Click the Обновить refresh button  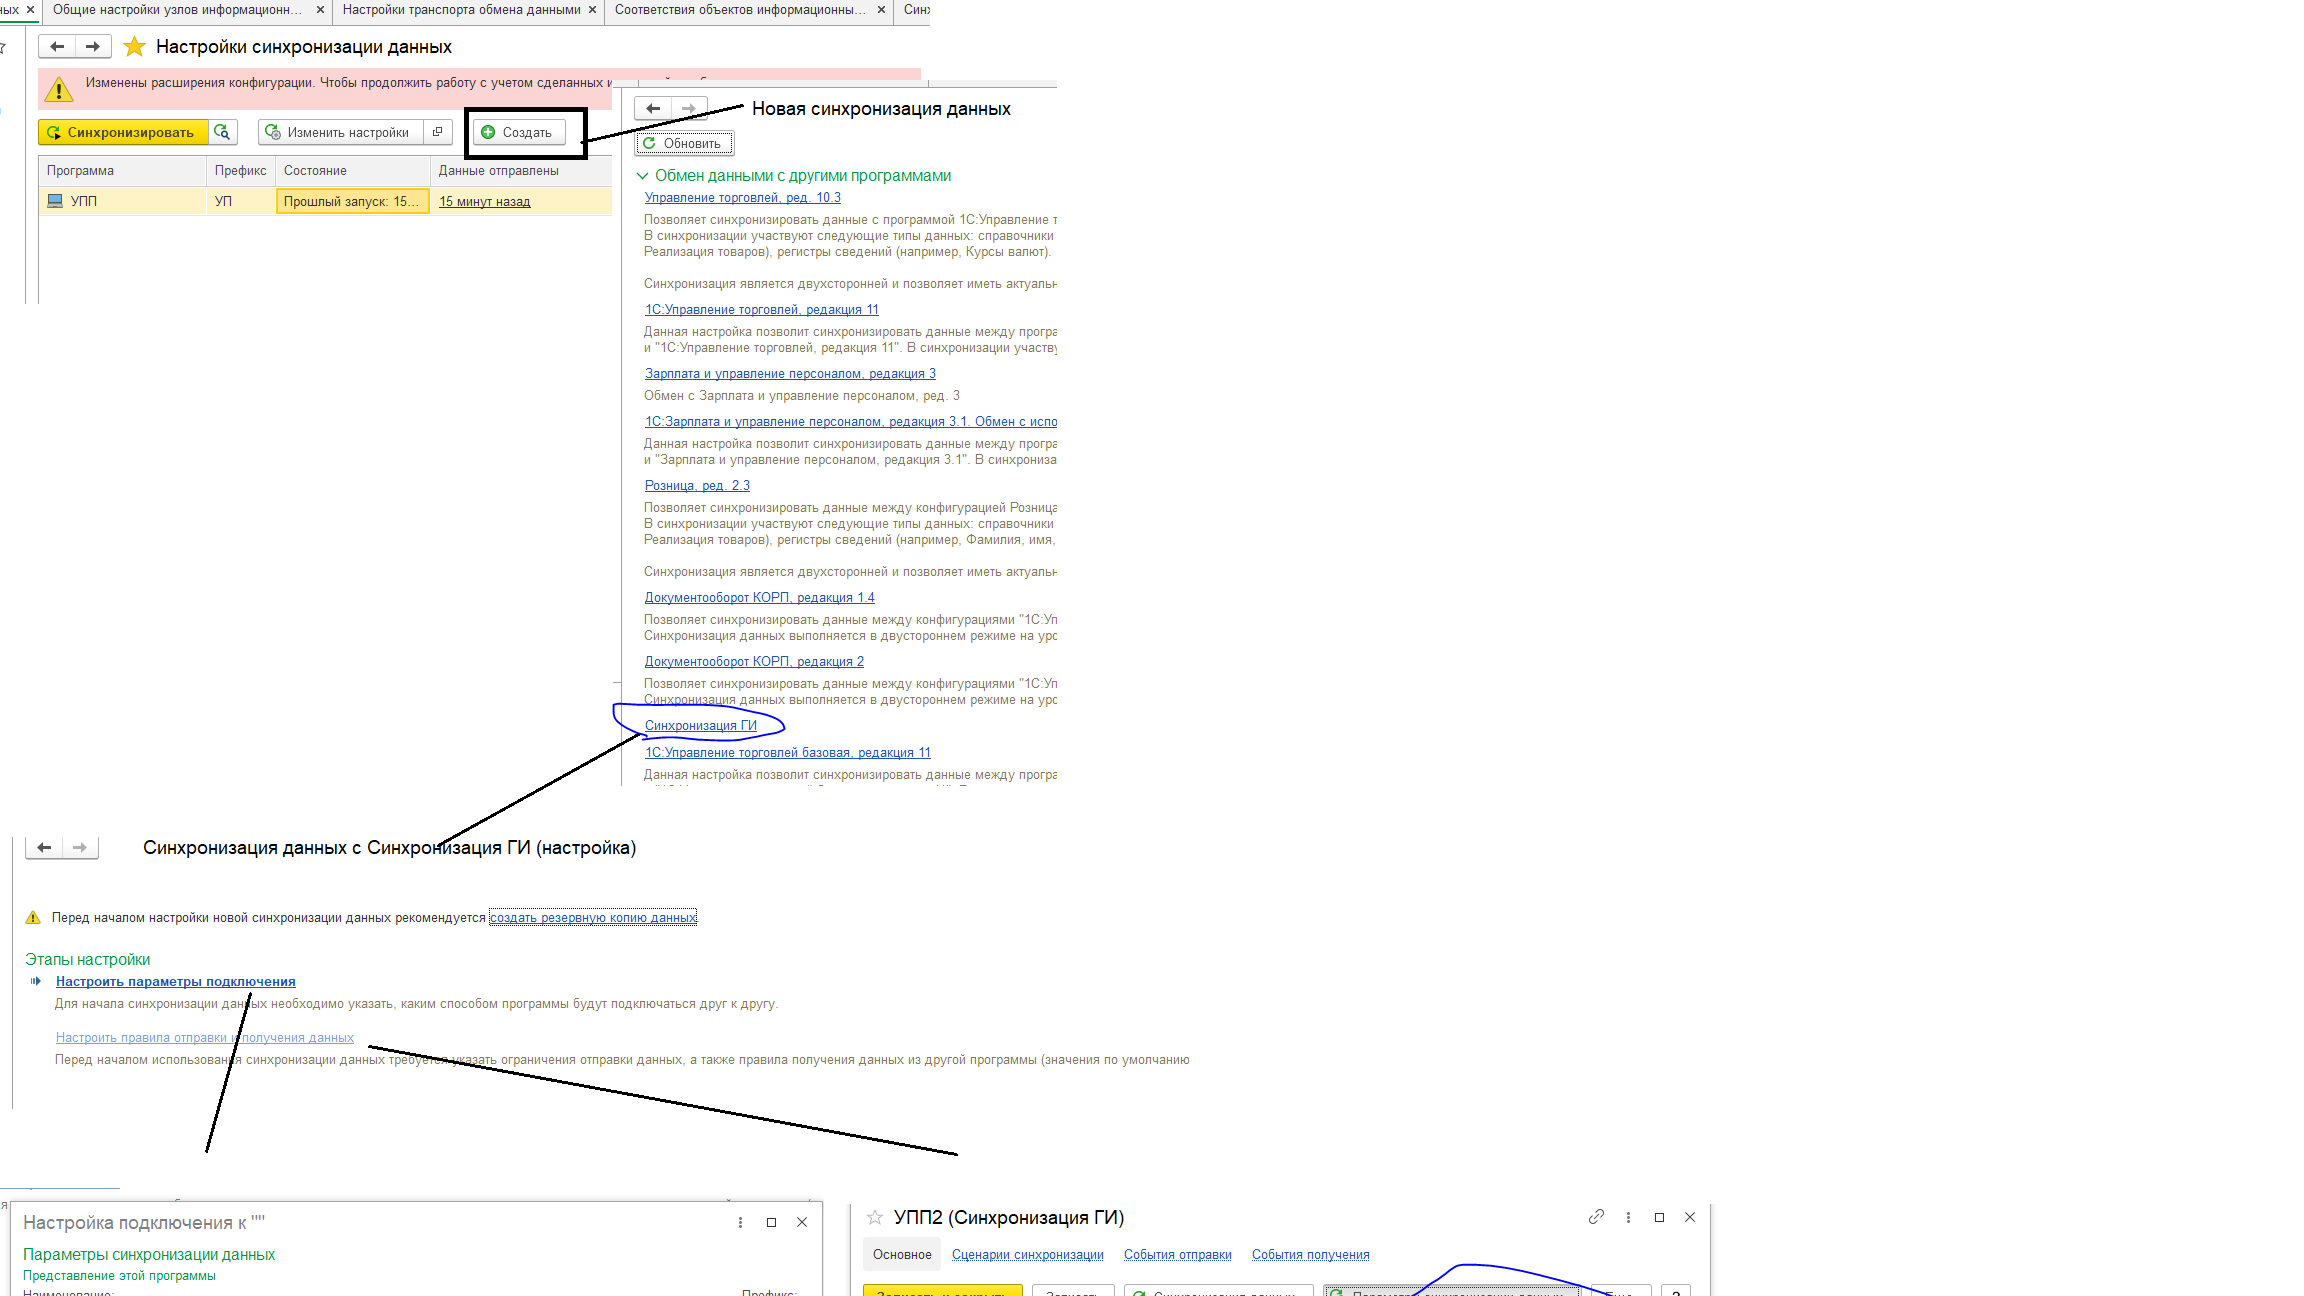(x=684, y=143)
